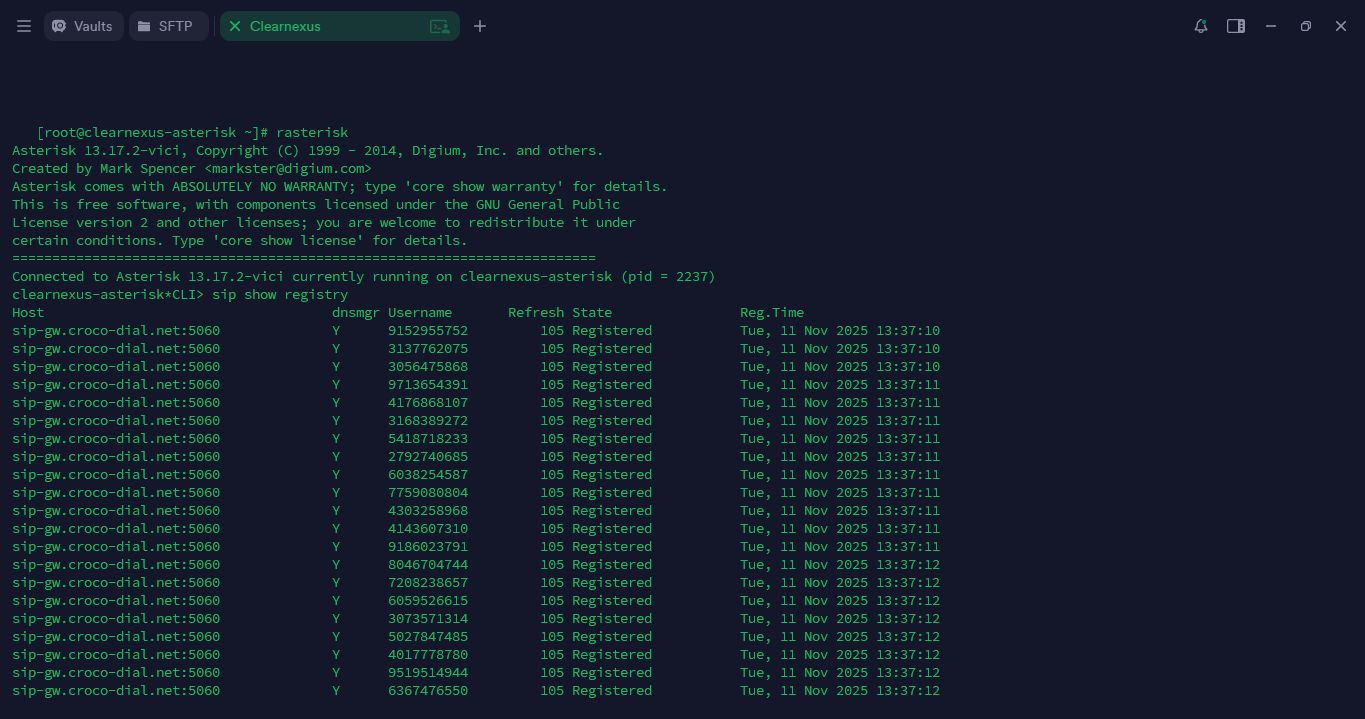Switch to the Vaults tab

(x=83, y=26)
